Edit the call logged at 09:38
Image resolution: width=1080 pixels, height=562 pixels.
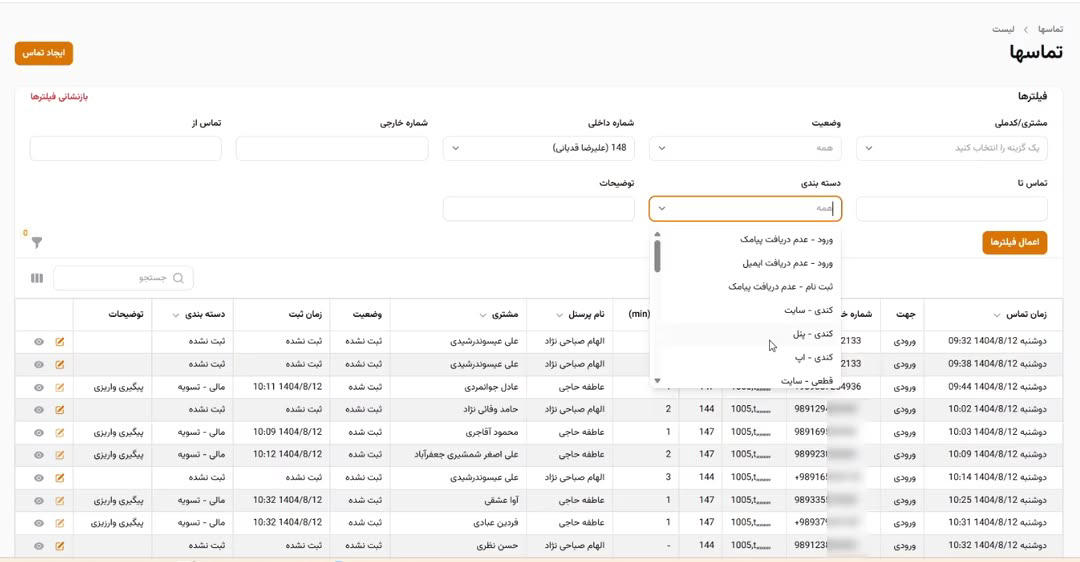[x=60, y=364]
